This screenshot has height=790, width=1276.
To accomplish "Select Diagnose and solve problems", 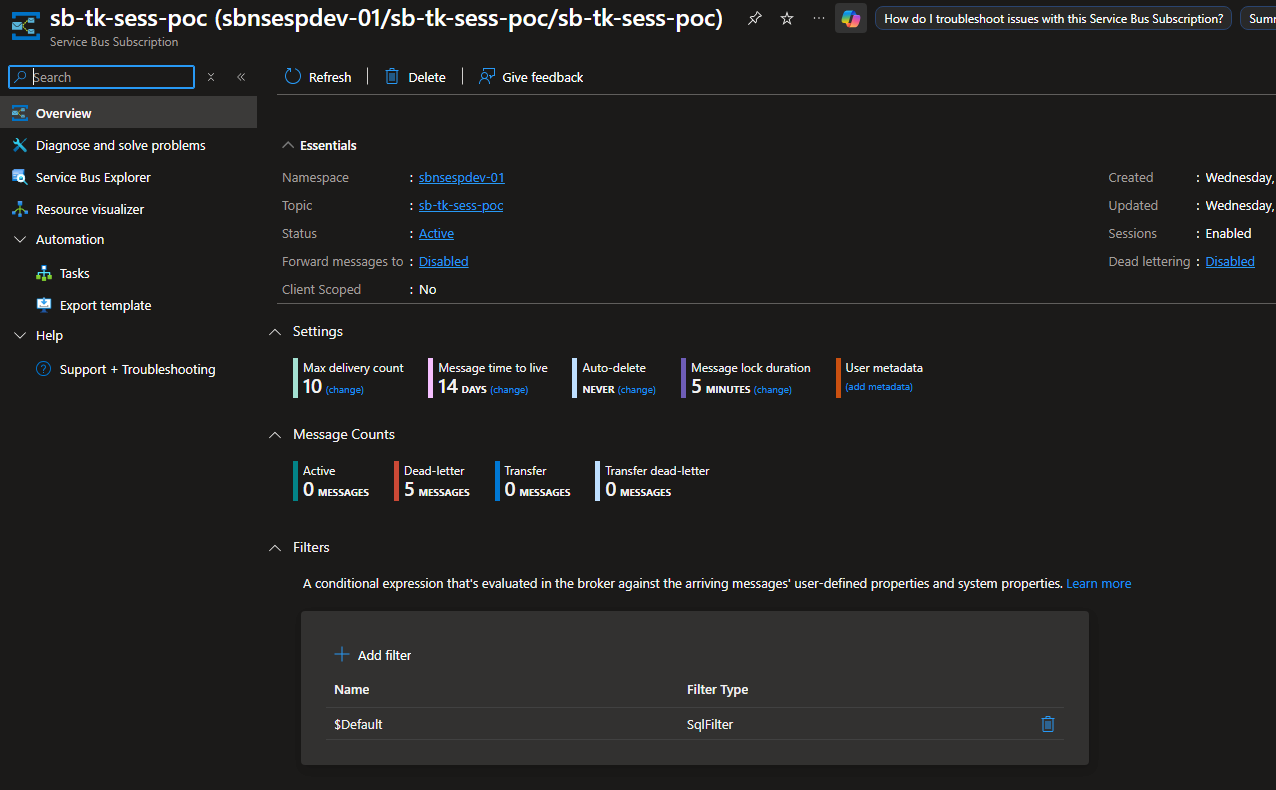I will [x=120, y=145].
